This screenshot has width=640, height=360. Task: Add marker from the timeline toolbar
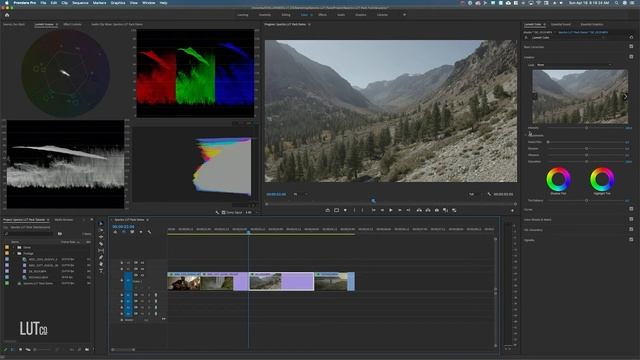coord(141,232)
